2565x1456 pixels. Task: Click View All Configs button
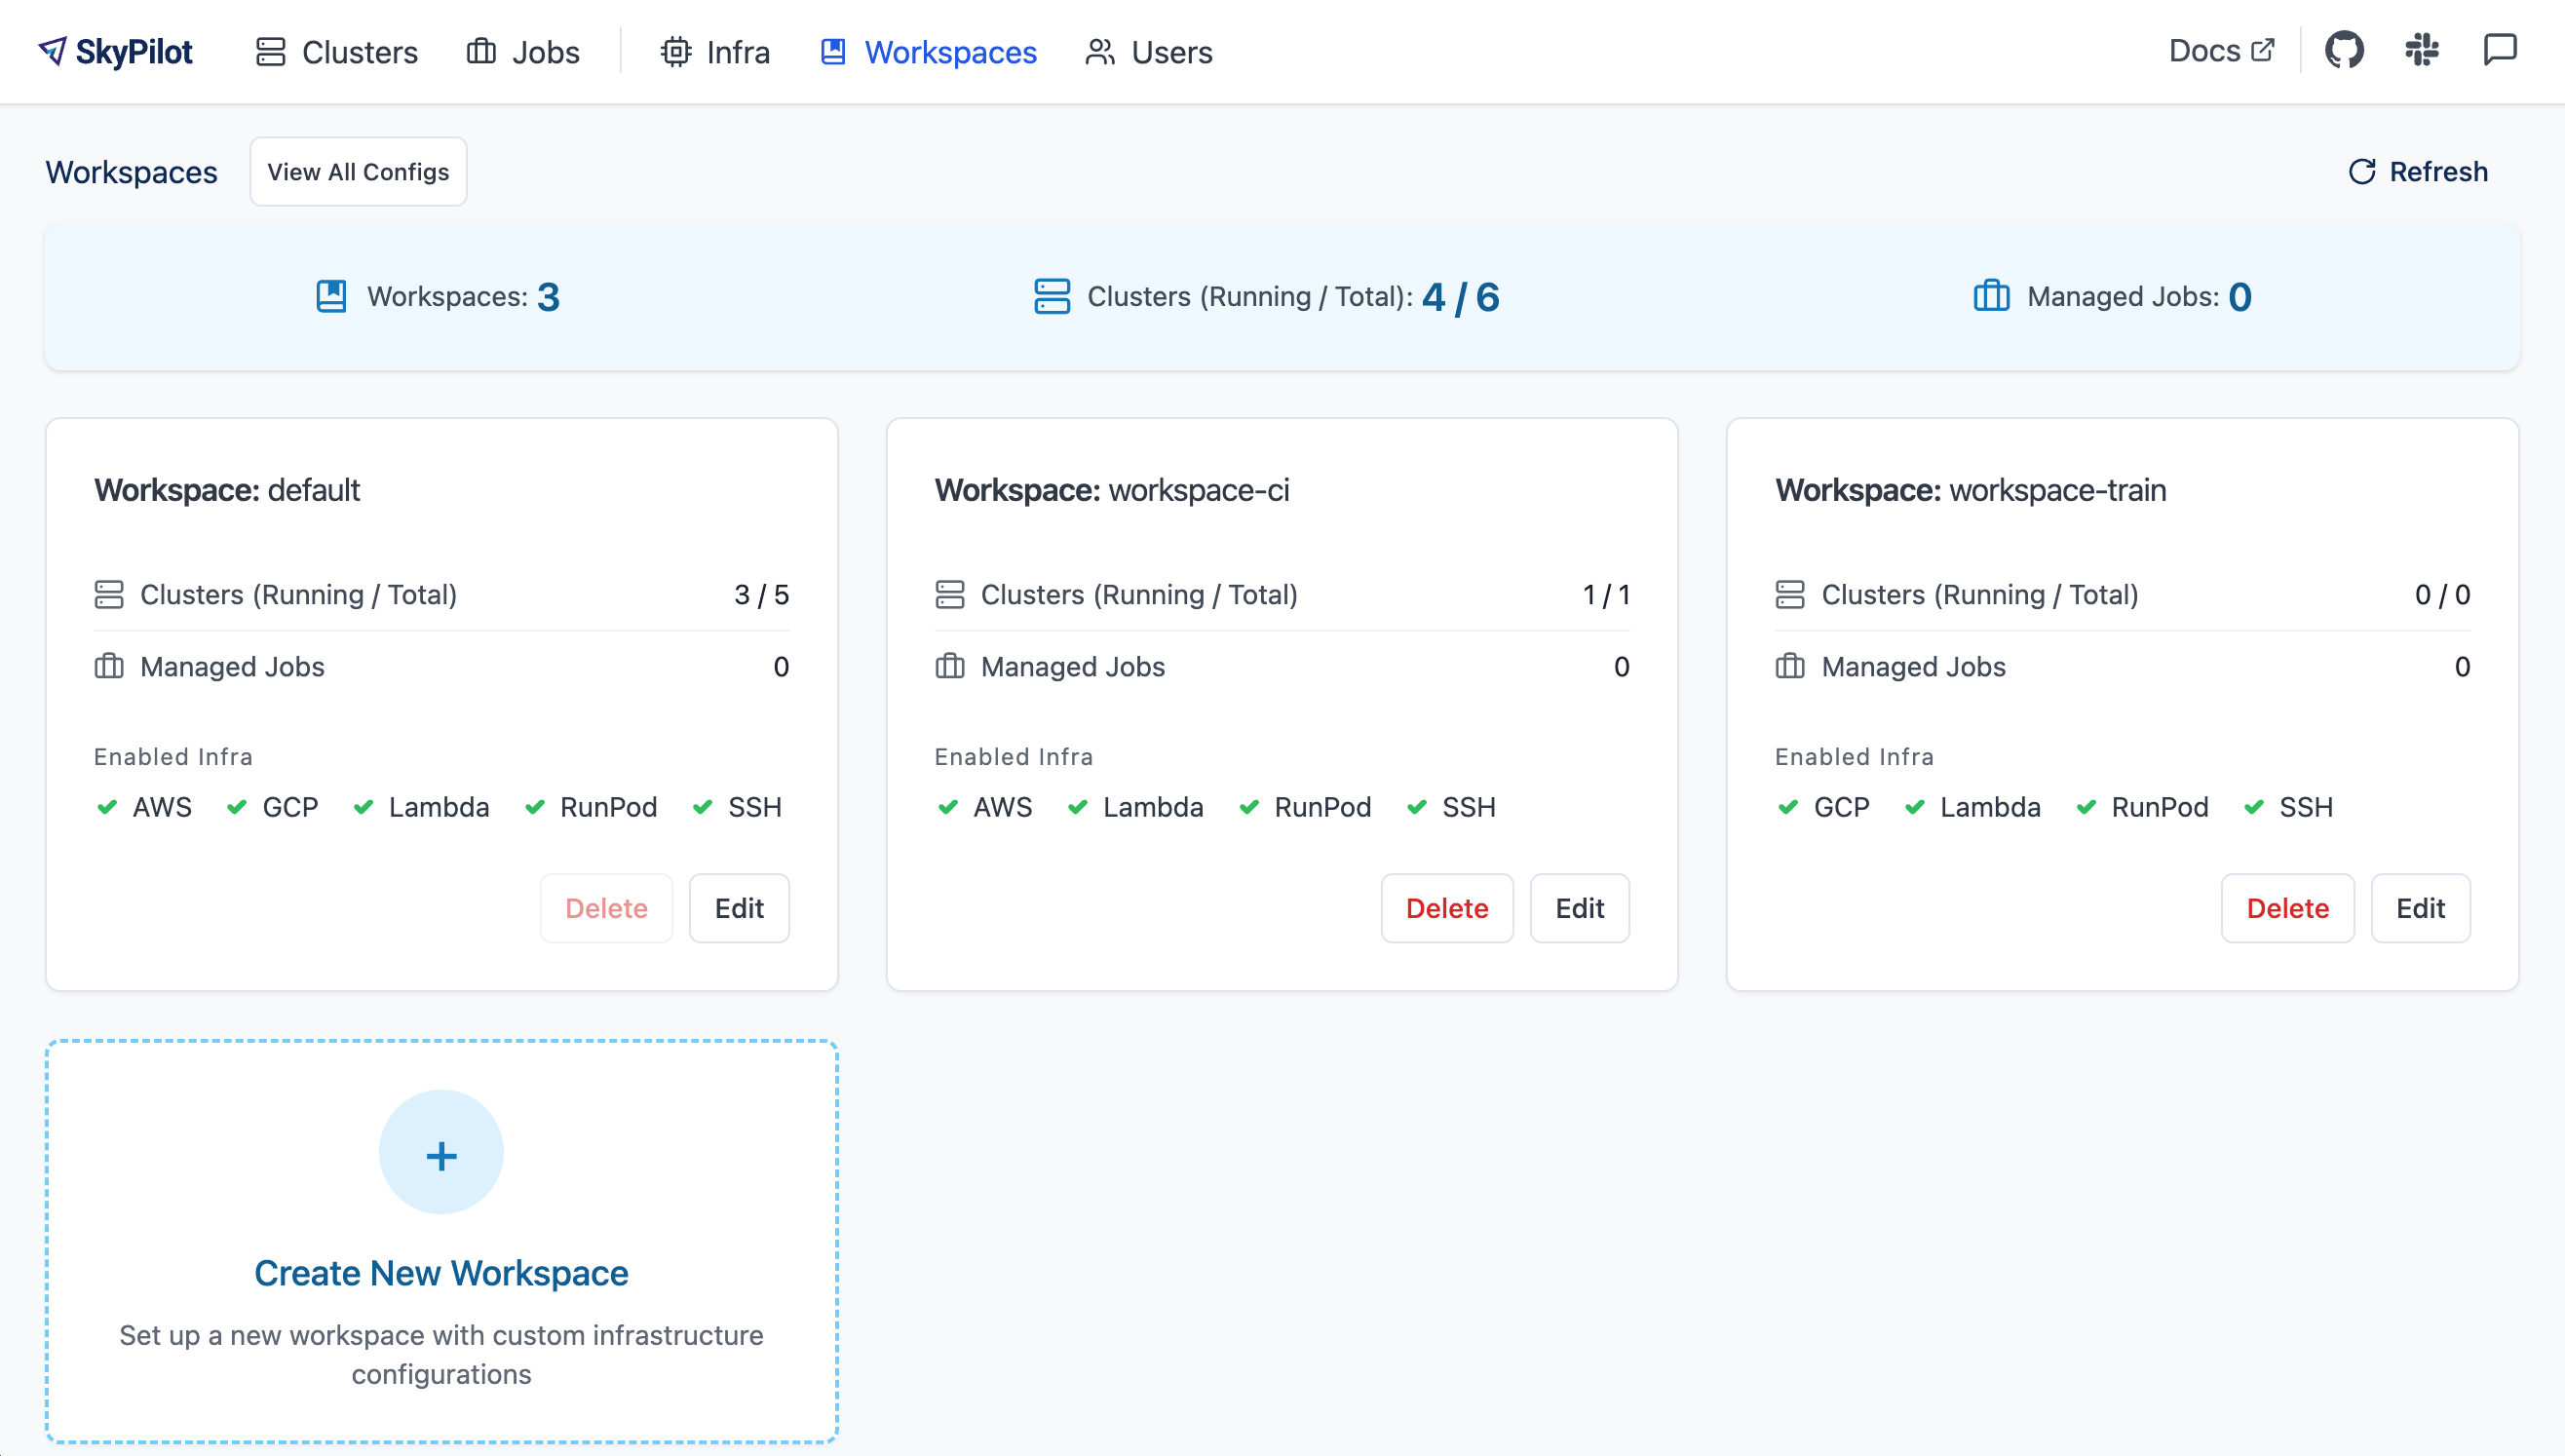pos(358,172)
